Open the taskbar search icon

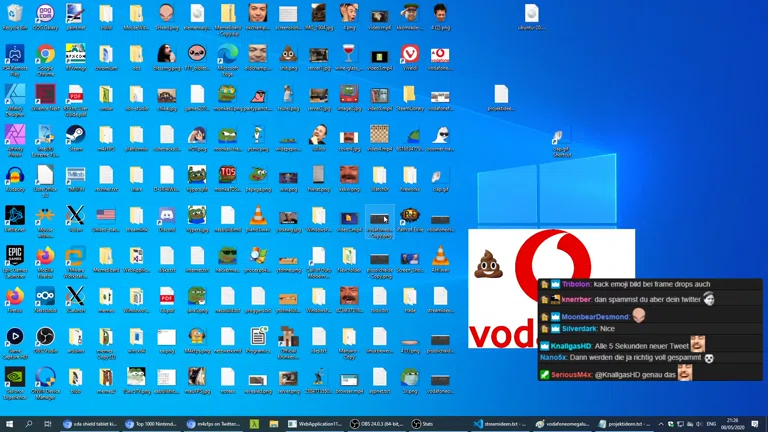tap(28, 424)
